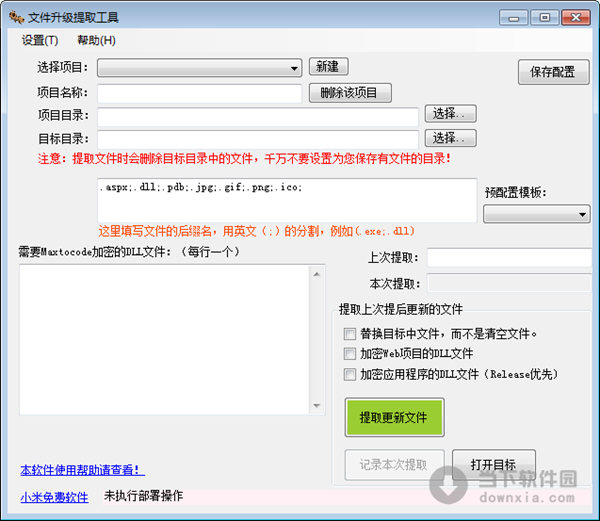
Task: Open the 小米免费软件 link
Action: (54, 497)
